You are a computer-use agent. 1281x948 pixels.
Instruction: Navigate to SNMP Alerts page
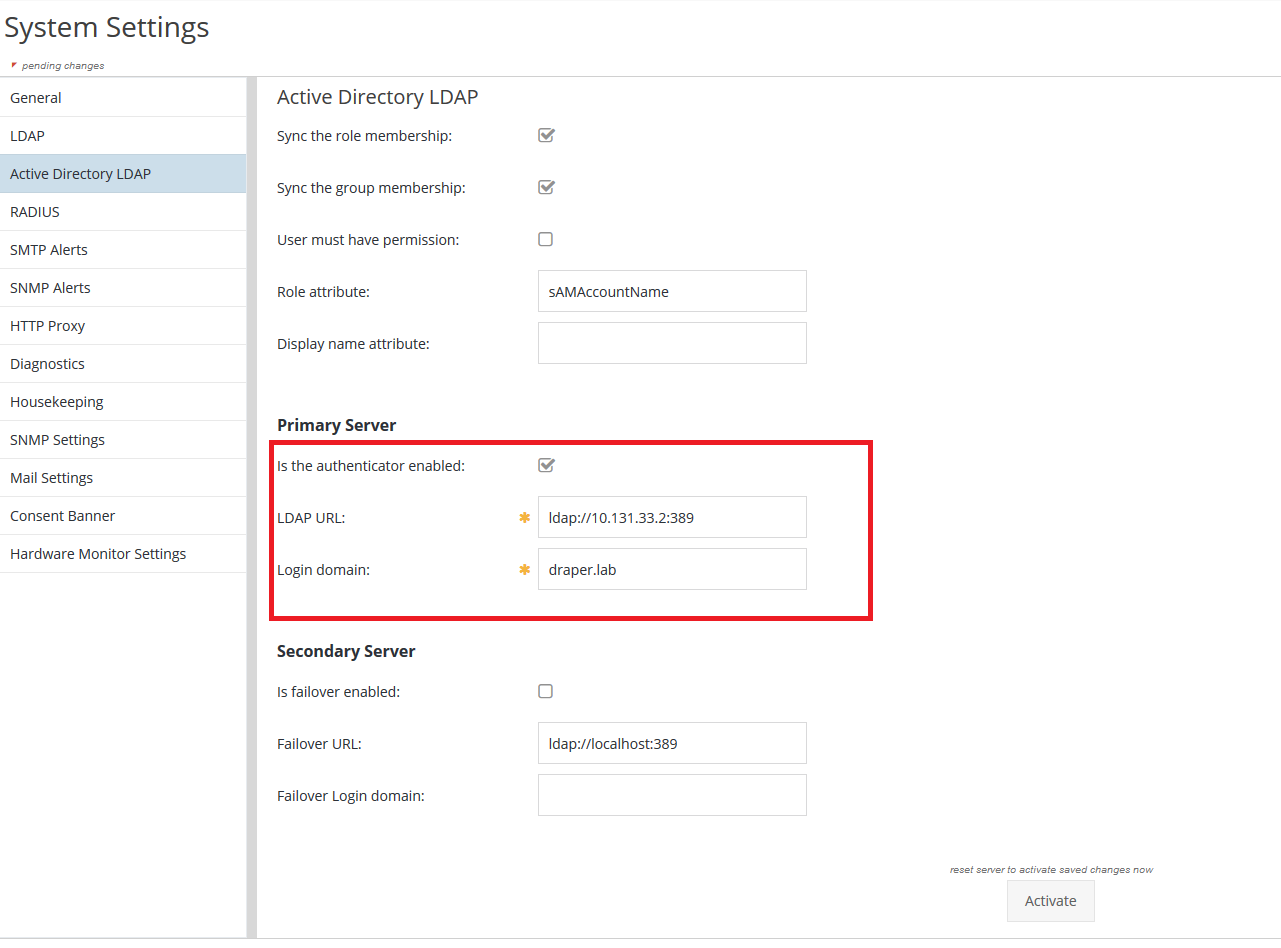tap(50, 288)
